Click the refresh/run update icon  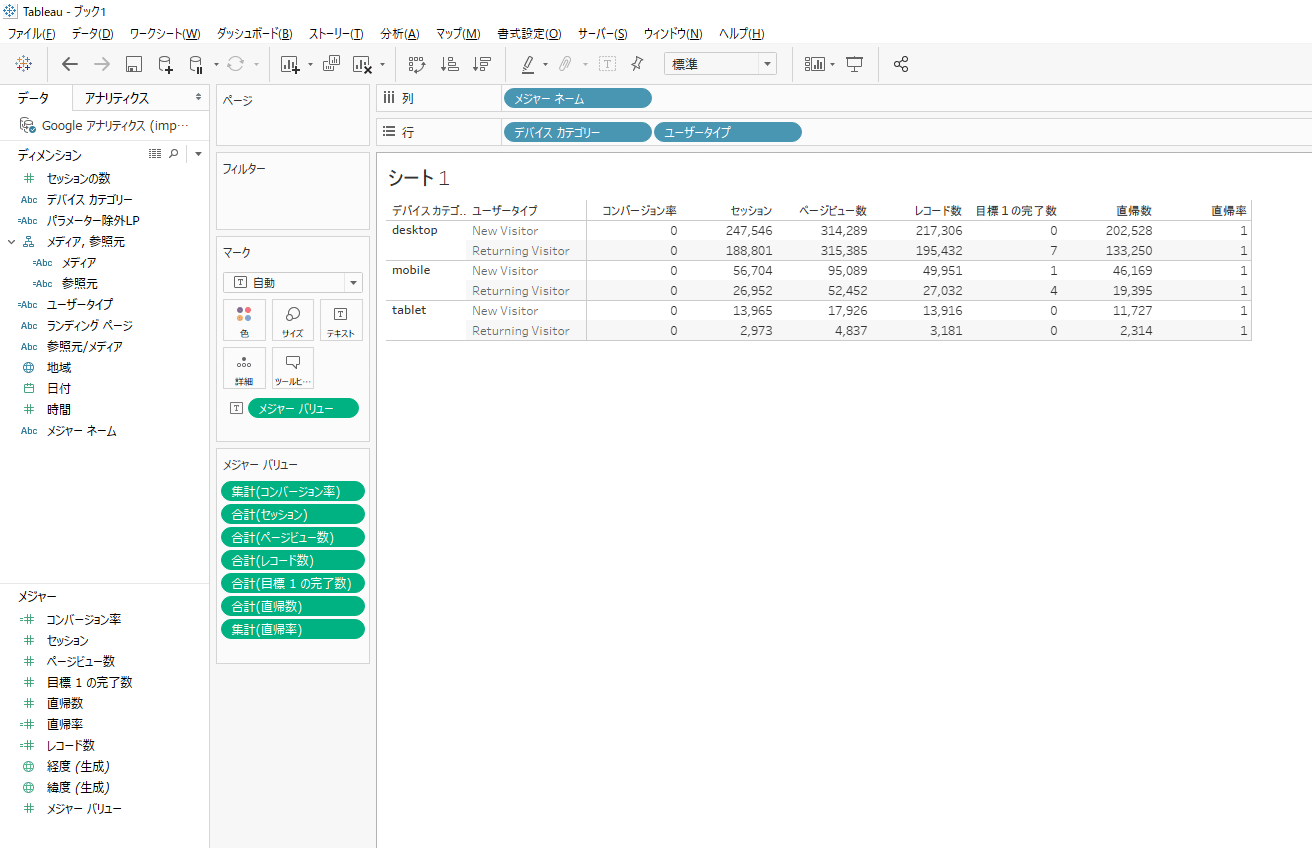tap(236, 64)
